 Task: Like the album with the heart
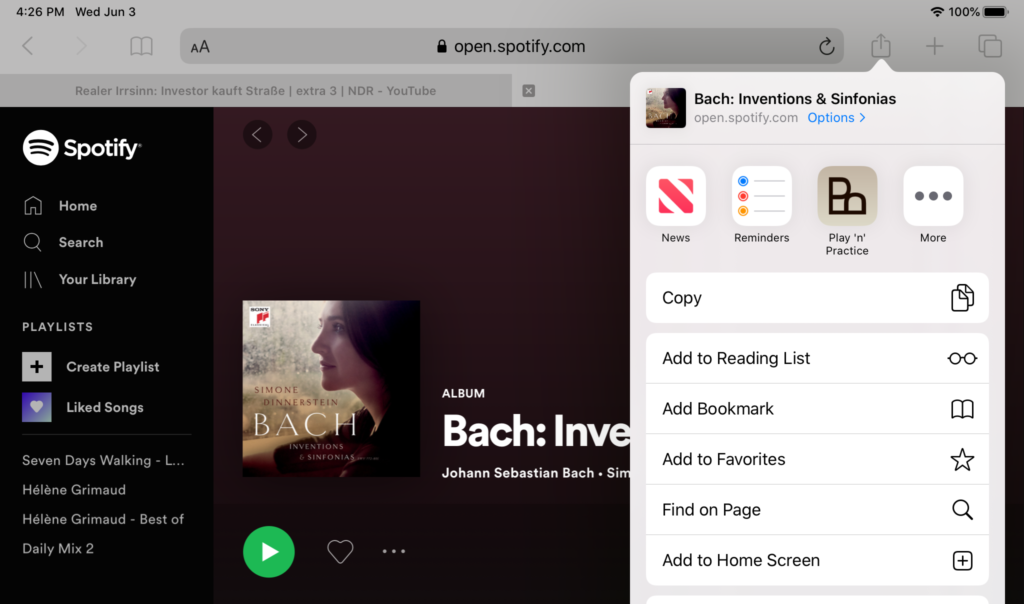340,552
